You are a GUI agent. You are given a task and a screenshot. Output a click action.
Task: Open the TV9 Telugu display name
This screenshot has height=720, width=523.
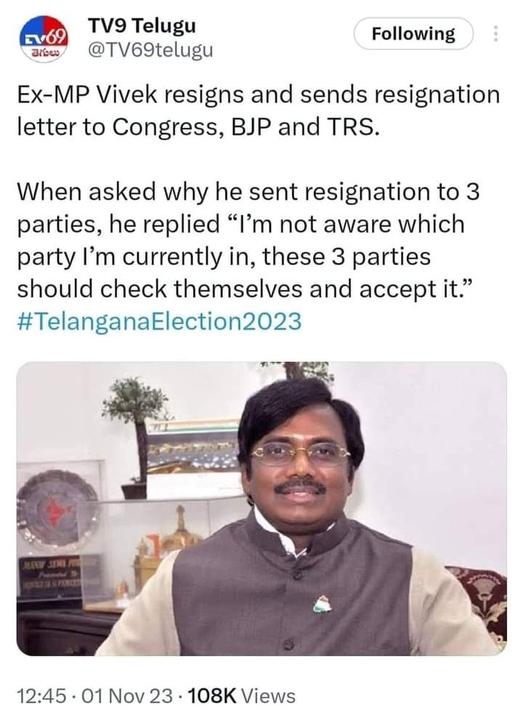[x=141, y=26]
